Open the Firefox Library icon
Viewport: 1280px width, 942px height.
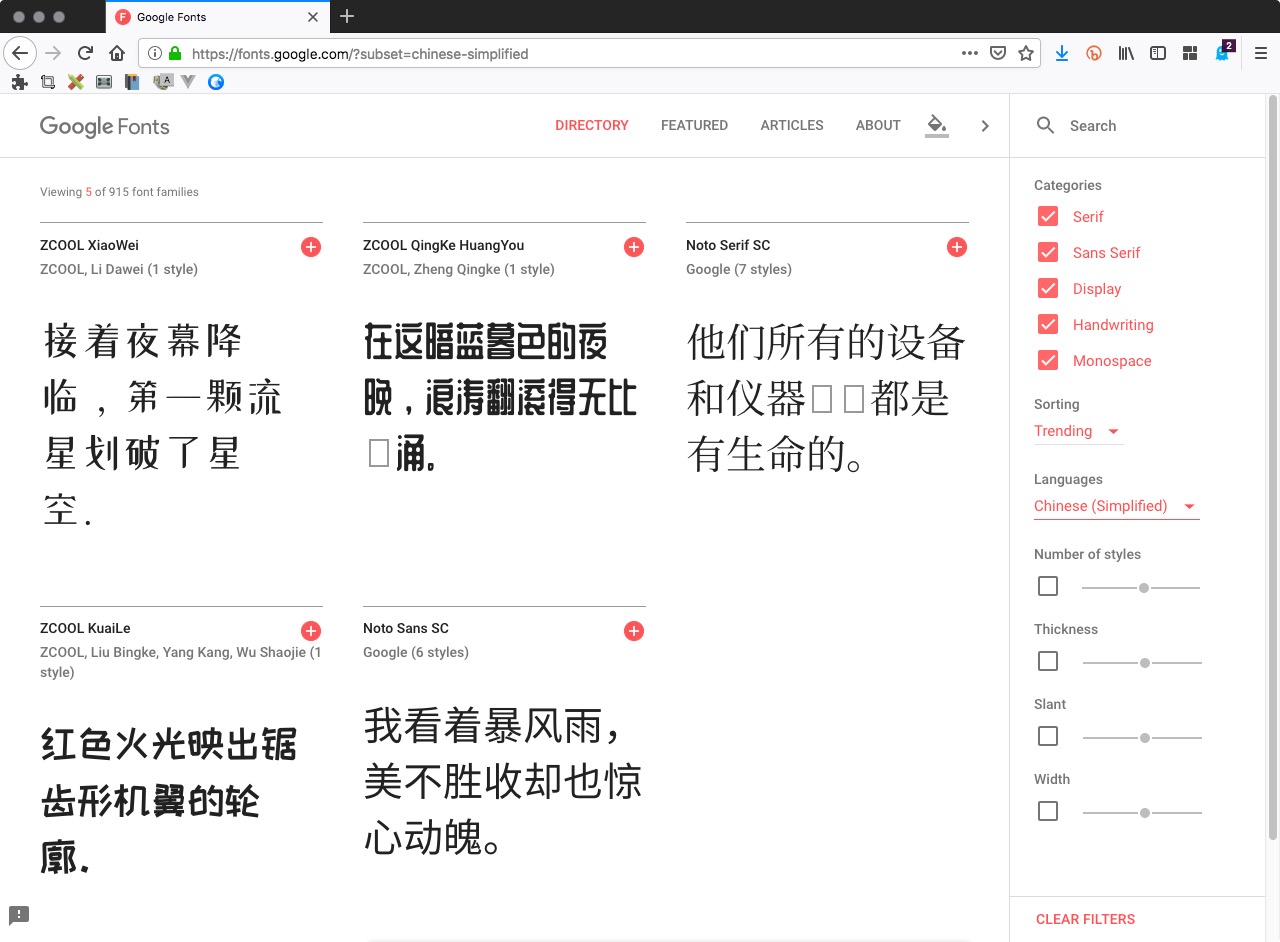[x=1126, y=54]
